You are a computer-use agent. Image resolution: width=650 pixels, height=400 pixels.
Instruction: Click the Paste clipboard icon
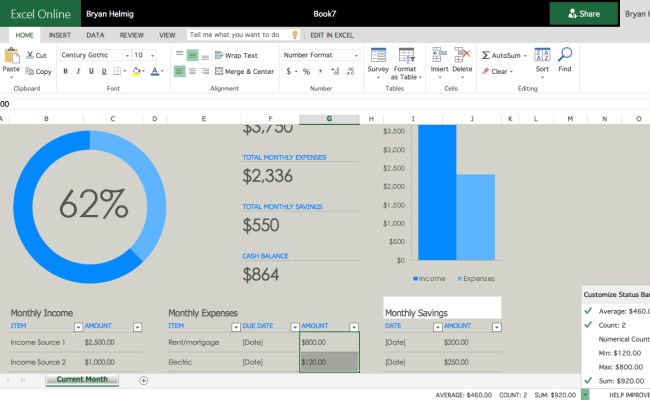[x=12, y=56]
